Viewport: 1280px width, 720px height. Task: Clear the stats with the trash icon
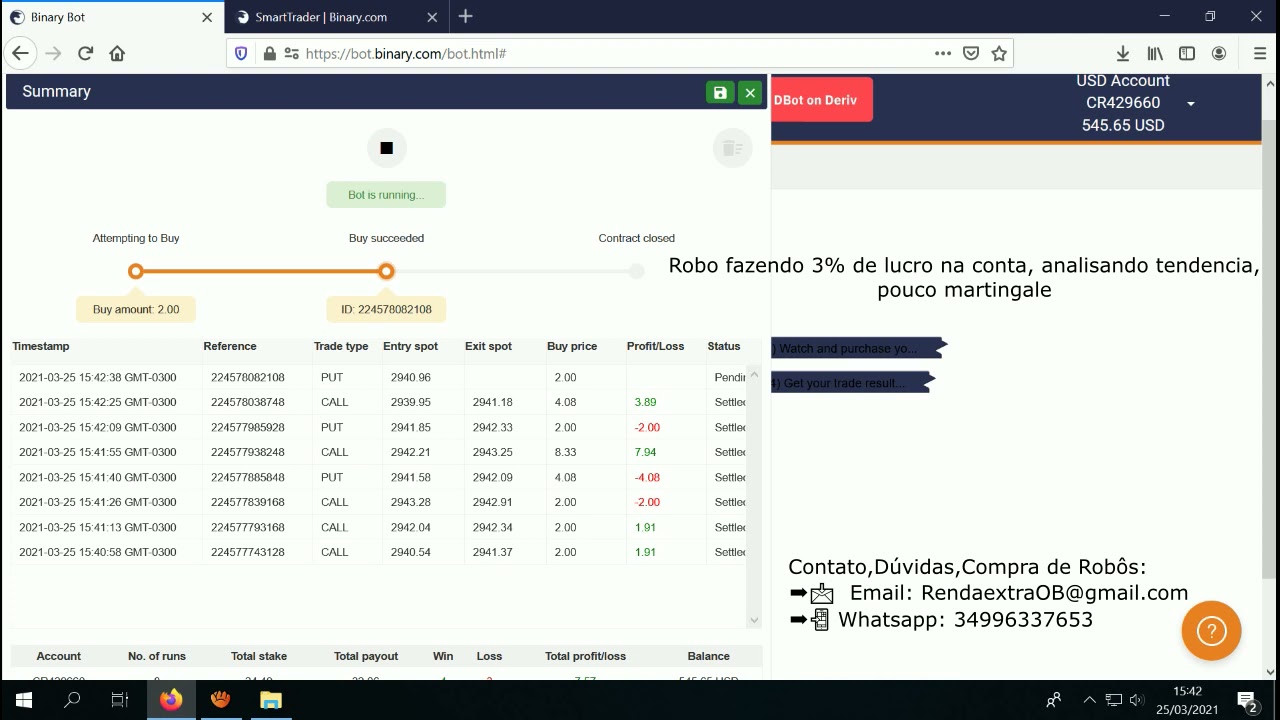pos(732,148)
